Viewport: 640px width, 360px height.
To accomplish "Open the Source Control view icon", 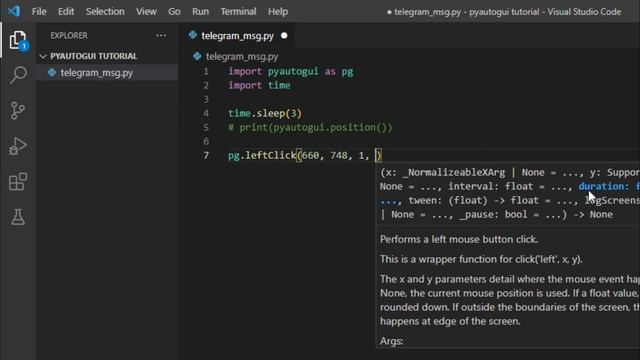I will 18,111.
